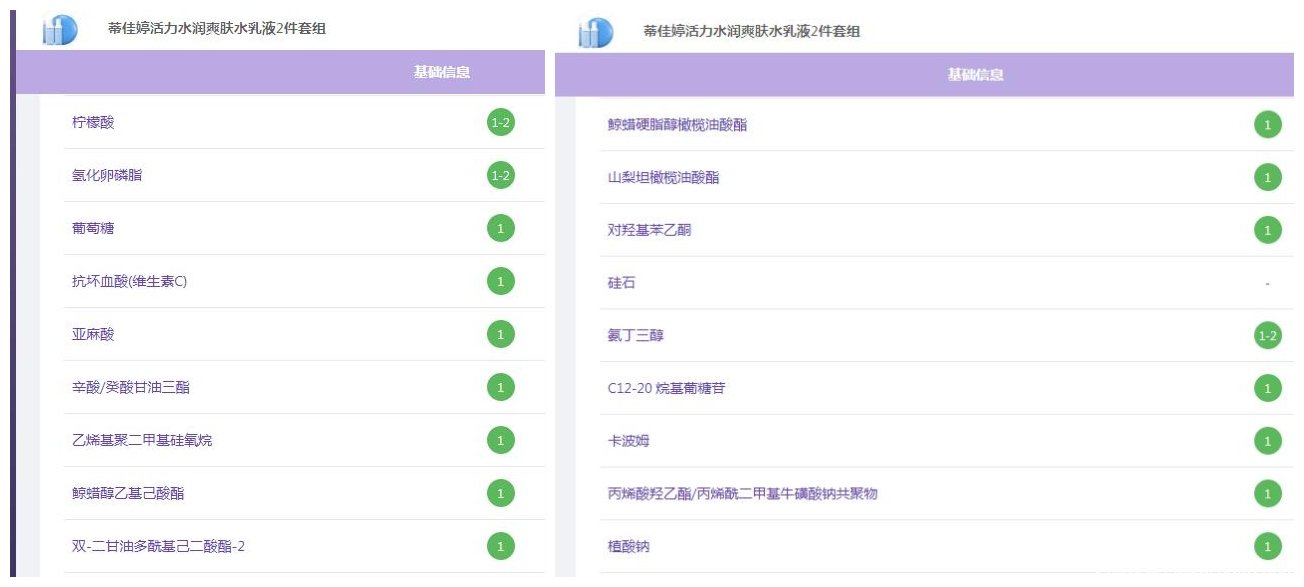This screenshot has width=1304, height=587.
Task: Click the safety badge for 植酸钠
Action: click(x=1267, y=547)
